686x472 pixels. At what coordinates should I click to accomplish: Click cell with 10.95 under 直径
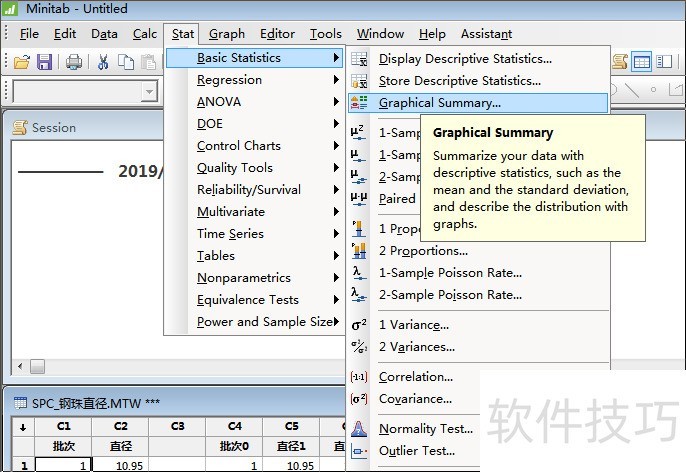[x=120, y=465]
